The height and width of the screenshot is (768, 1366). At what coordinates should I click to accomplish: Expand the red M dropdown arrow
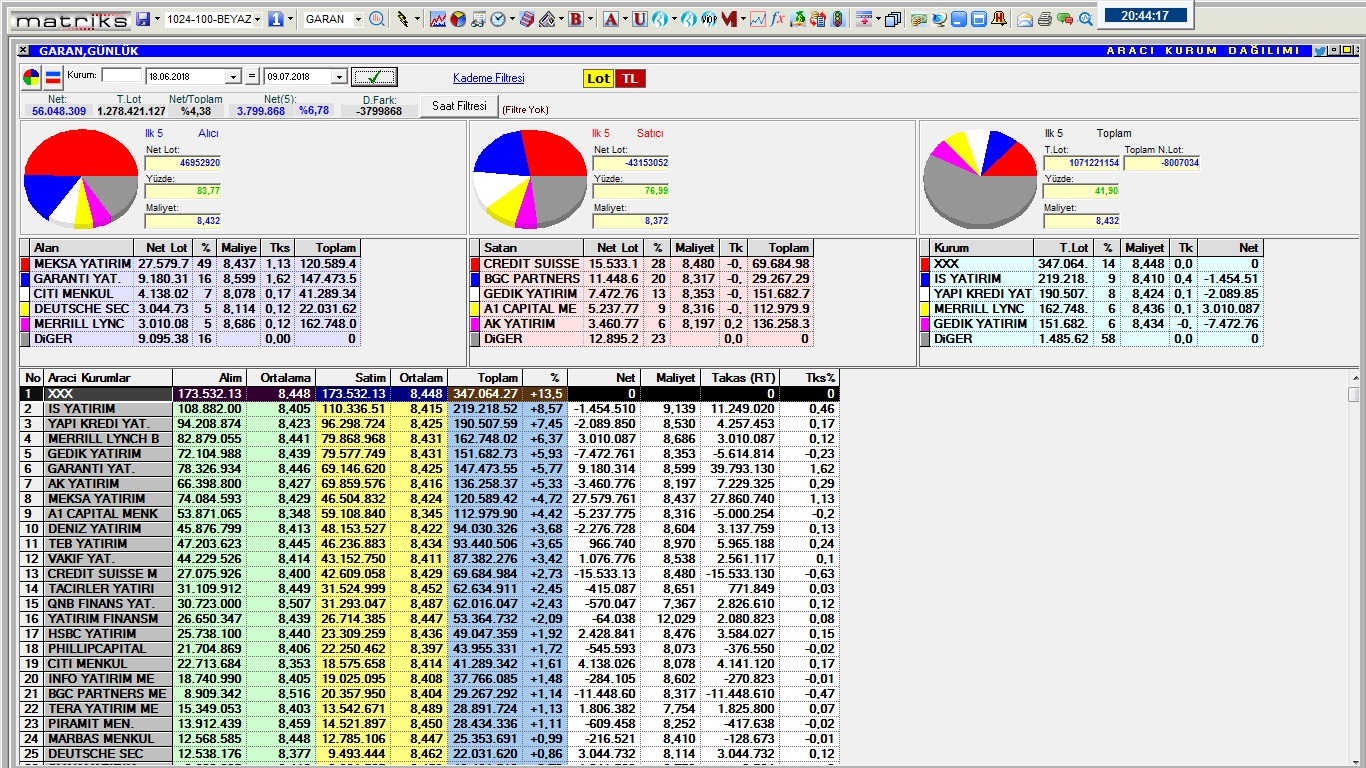[743, 19]
